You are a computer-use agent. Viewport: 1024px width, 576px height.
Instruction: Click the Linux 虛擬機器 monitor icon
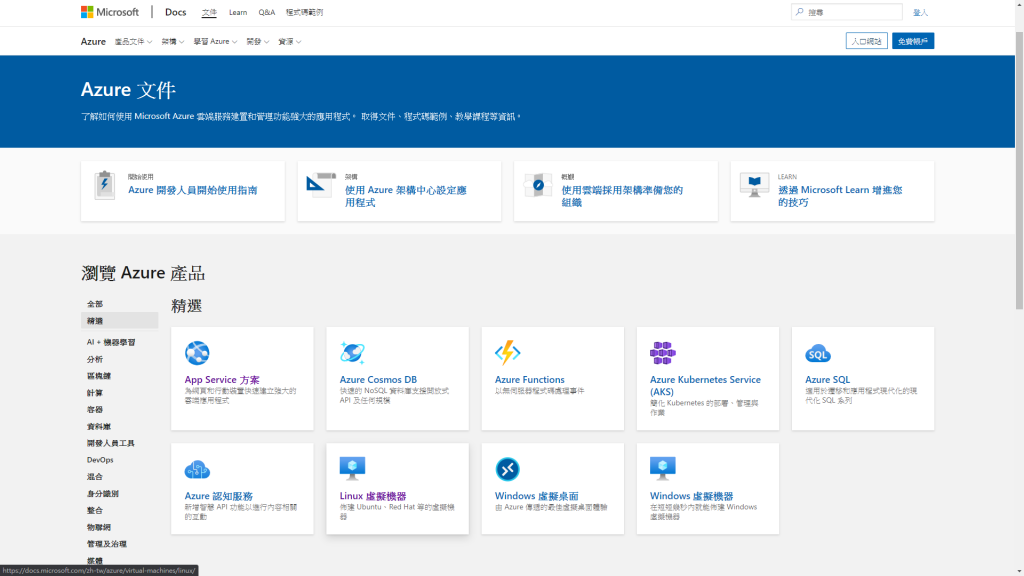click(x=352, y=468)
